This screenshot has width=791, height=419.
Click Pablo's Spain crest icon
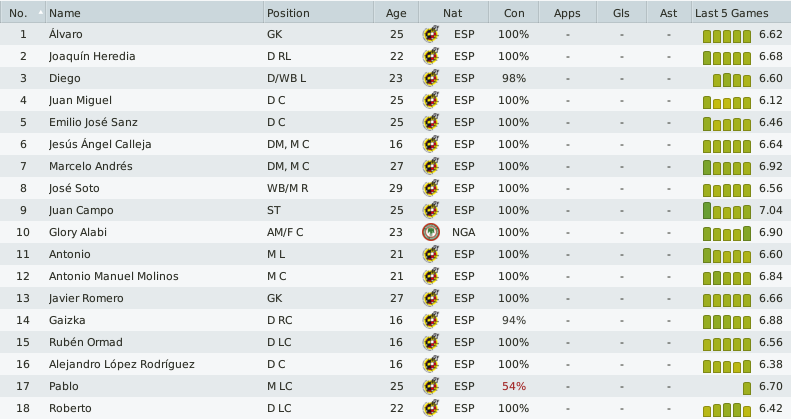click(431, 386)
